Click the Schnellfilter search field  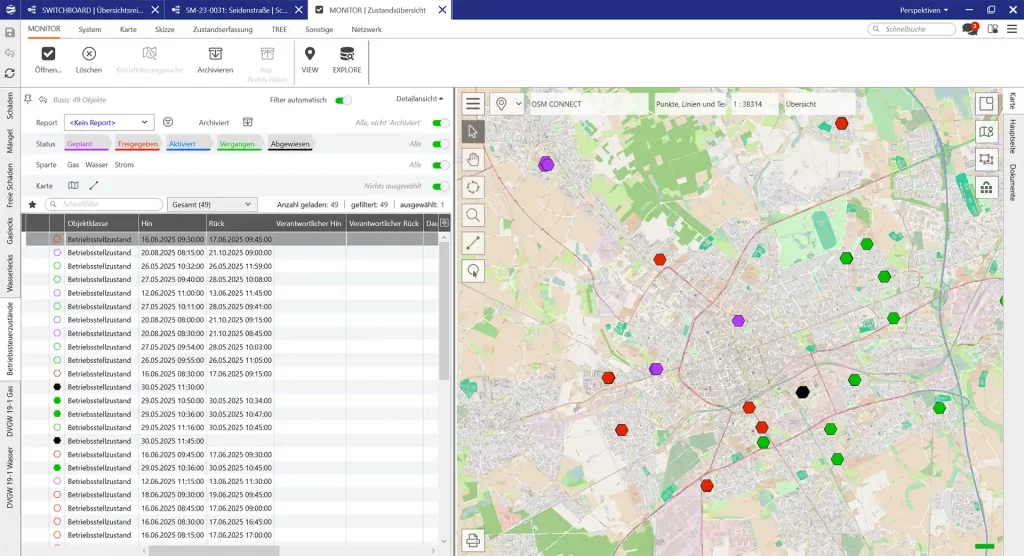[x=105, y=204]
